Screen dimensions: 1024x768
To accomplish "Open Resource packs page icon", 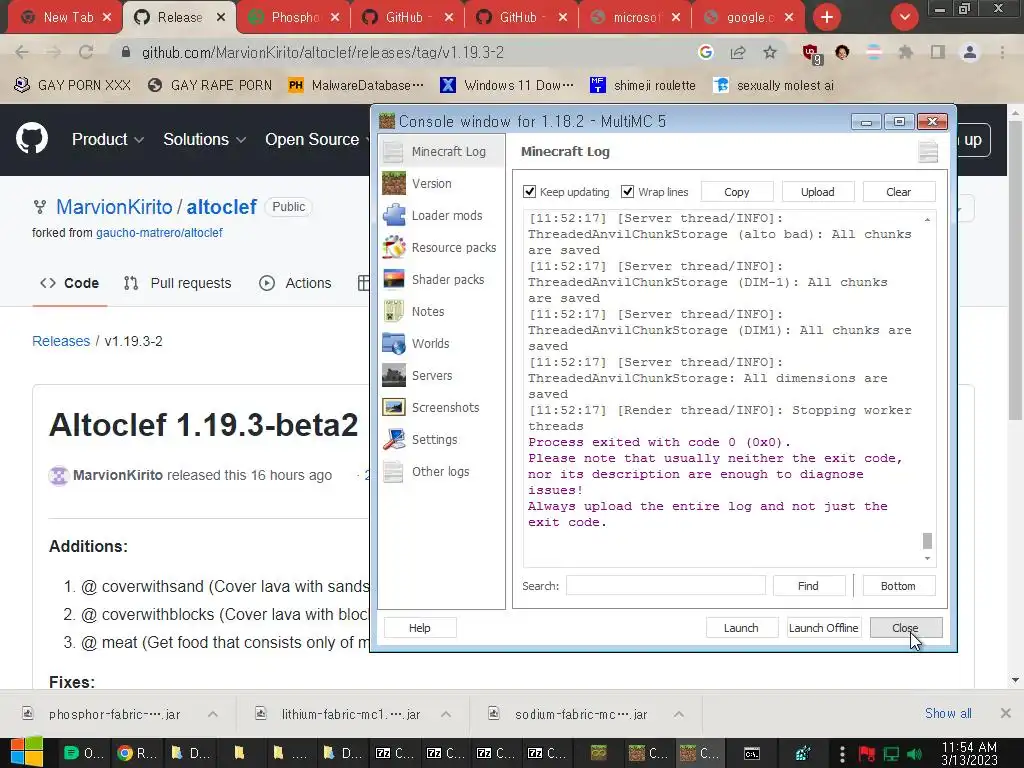I will [x=394, y=248].
